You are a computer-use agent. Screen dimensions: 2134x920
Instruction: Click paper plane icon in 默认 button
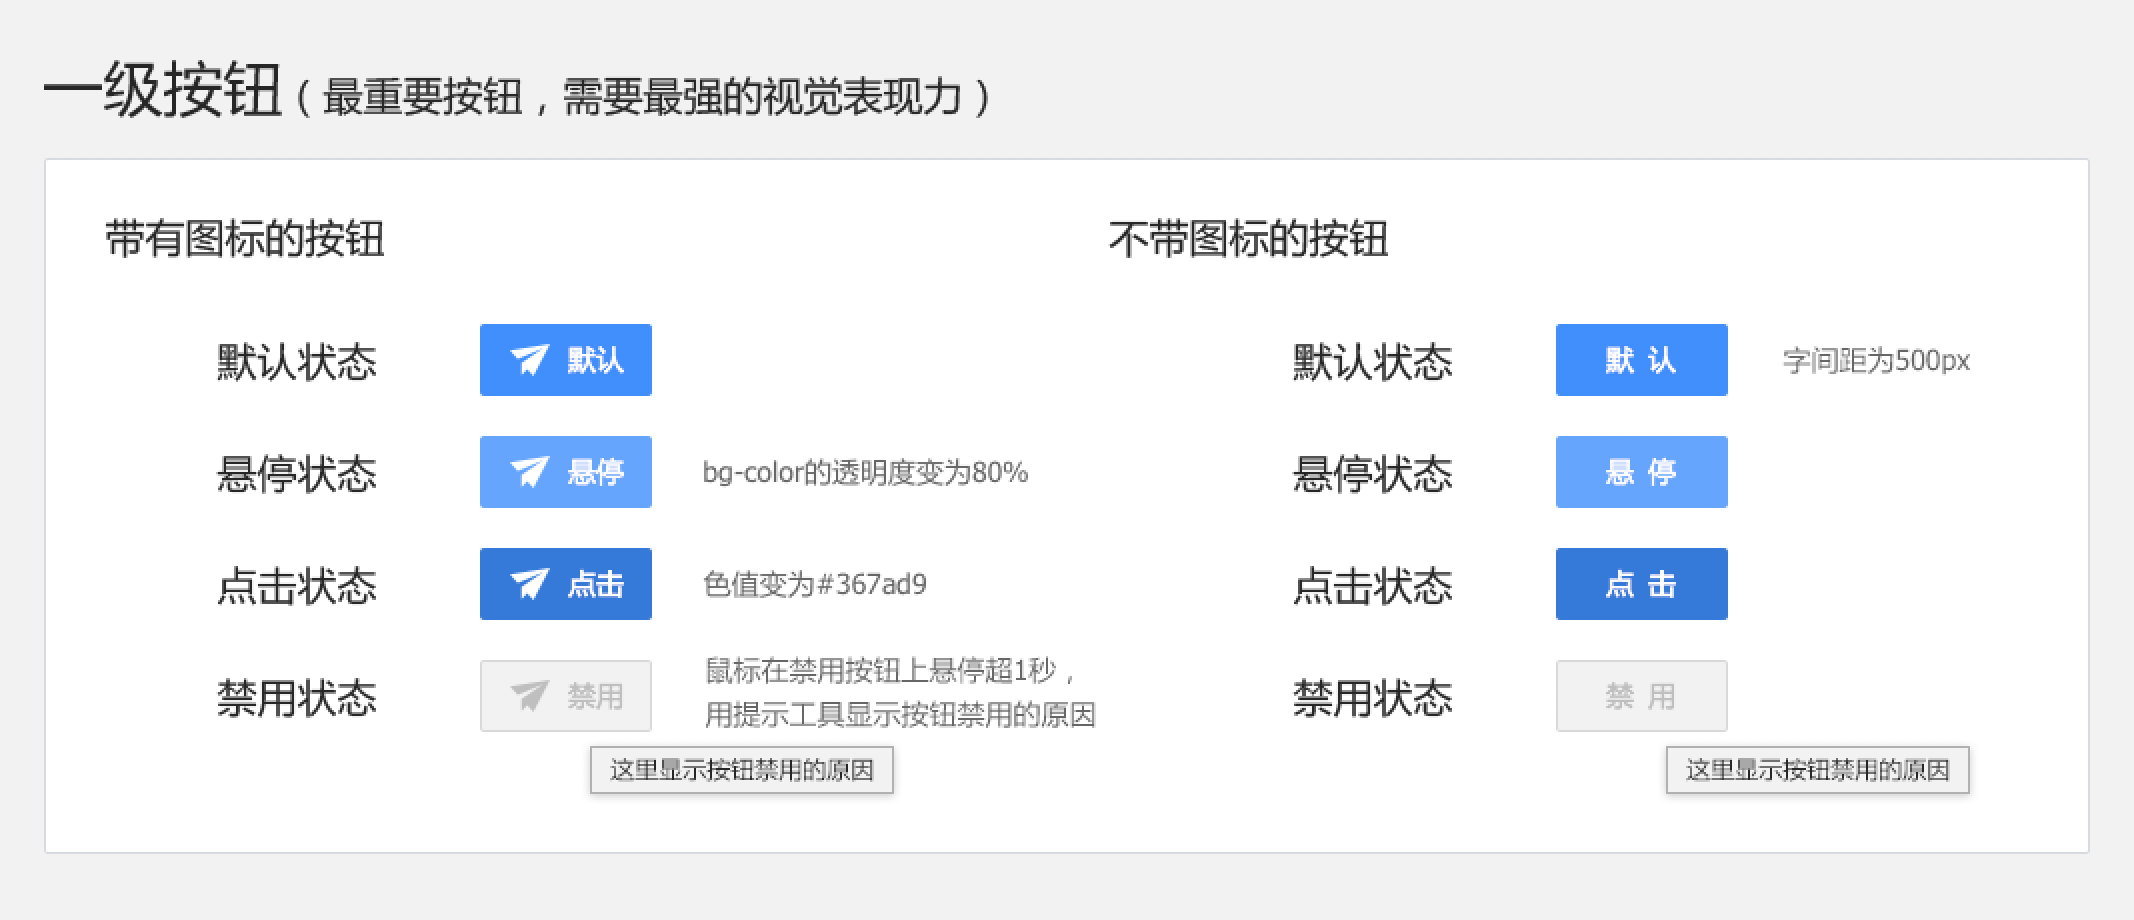530,359
